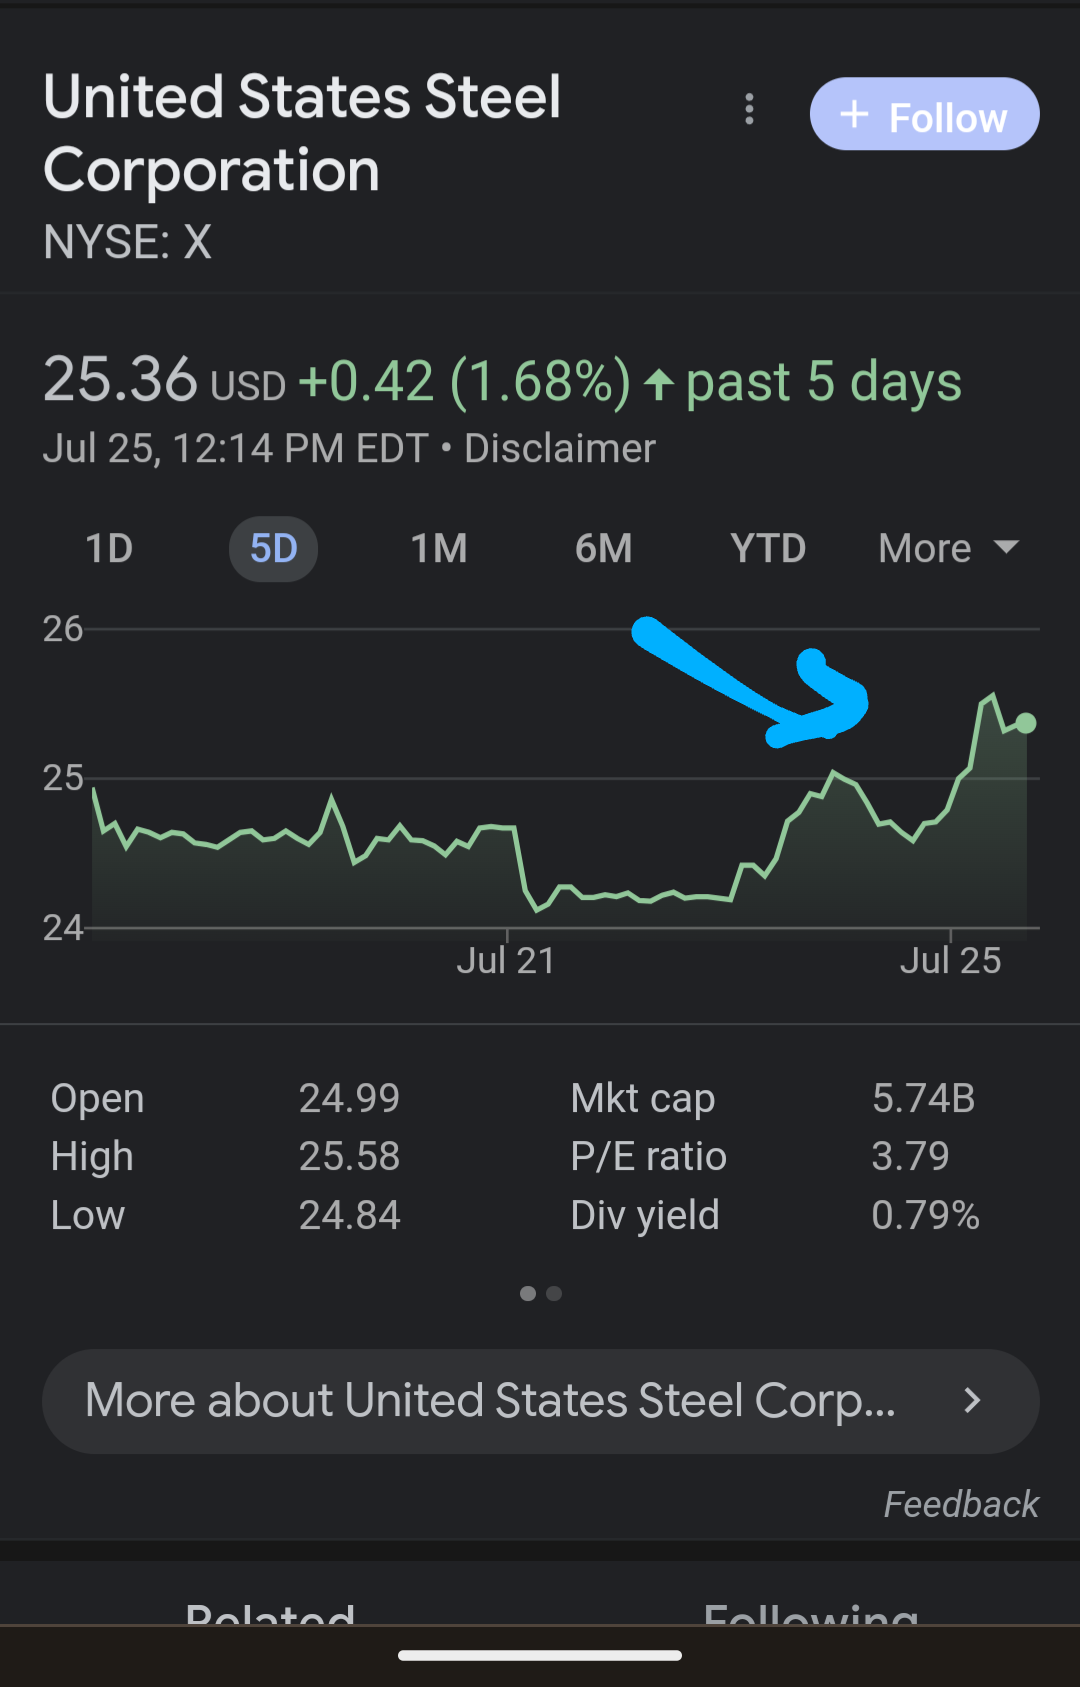Select the 1D time range
Viewport: 1080px width, 1687px height.
[x=109, y=548]
